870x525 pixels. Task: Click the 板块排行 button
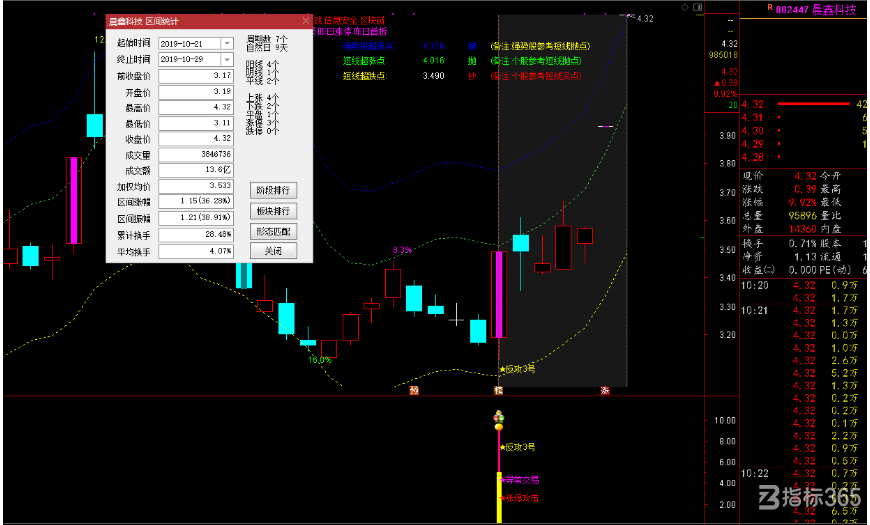[x=273, y=211]
